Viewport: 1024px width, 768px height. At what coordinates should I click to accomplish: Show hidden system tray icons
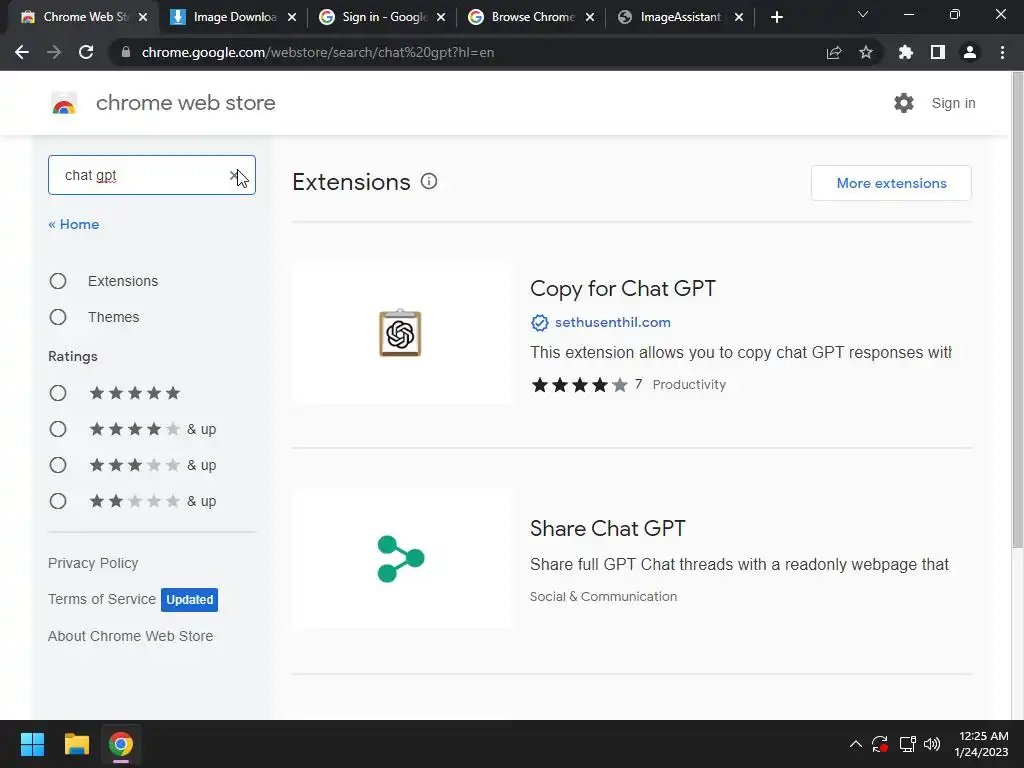[x=856, y=744]
